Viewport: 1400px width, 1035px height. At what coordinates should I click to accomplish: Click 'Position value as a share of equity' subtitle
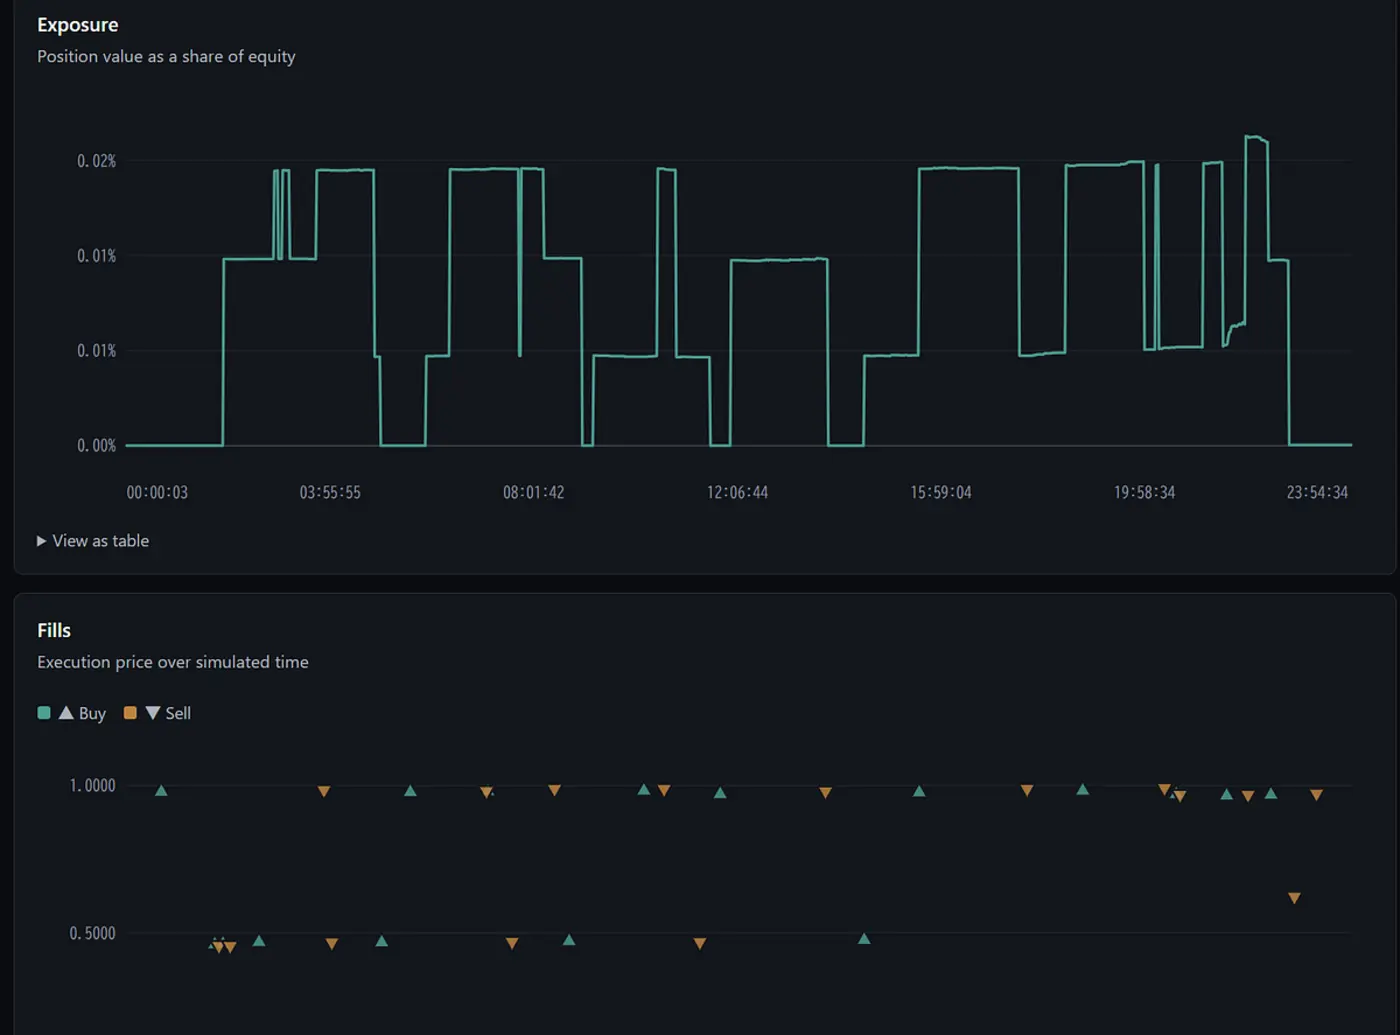click(x=166, y=56)
